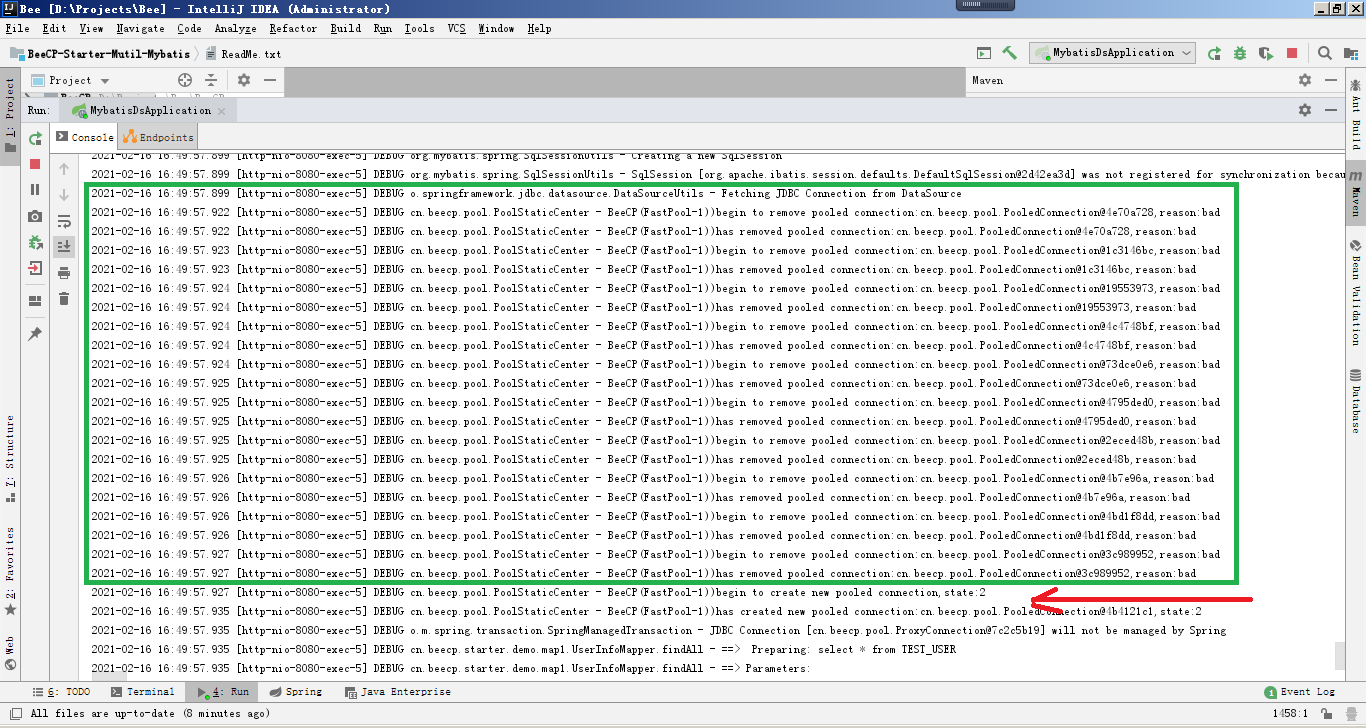Open Run panel settings gear
The height and width of the screenshot is (728, 1366).
[x=1305, y=110]
